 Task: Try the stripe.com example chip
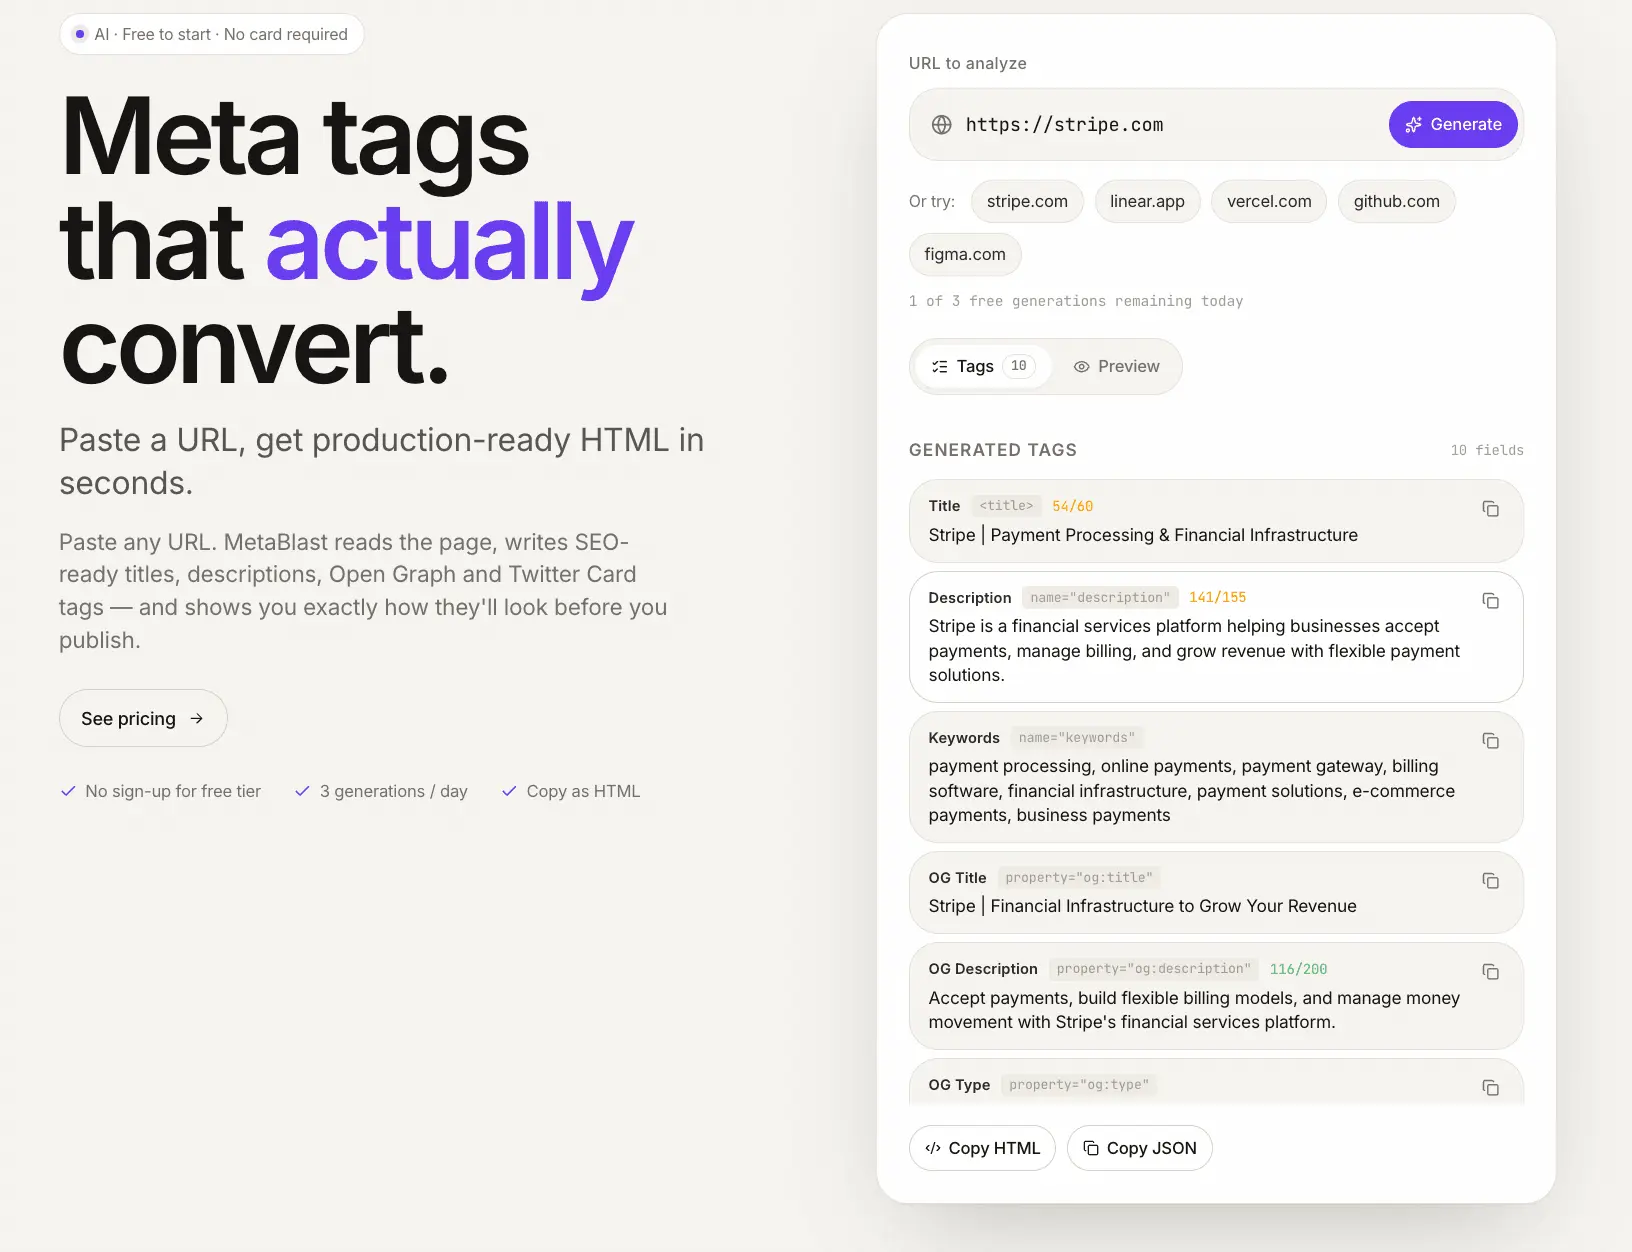[1027, 201]
